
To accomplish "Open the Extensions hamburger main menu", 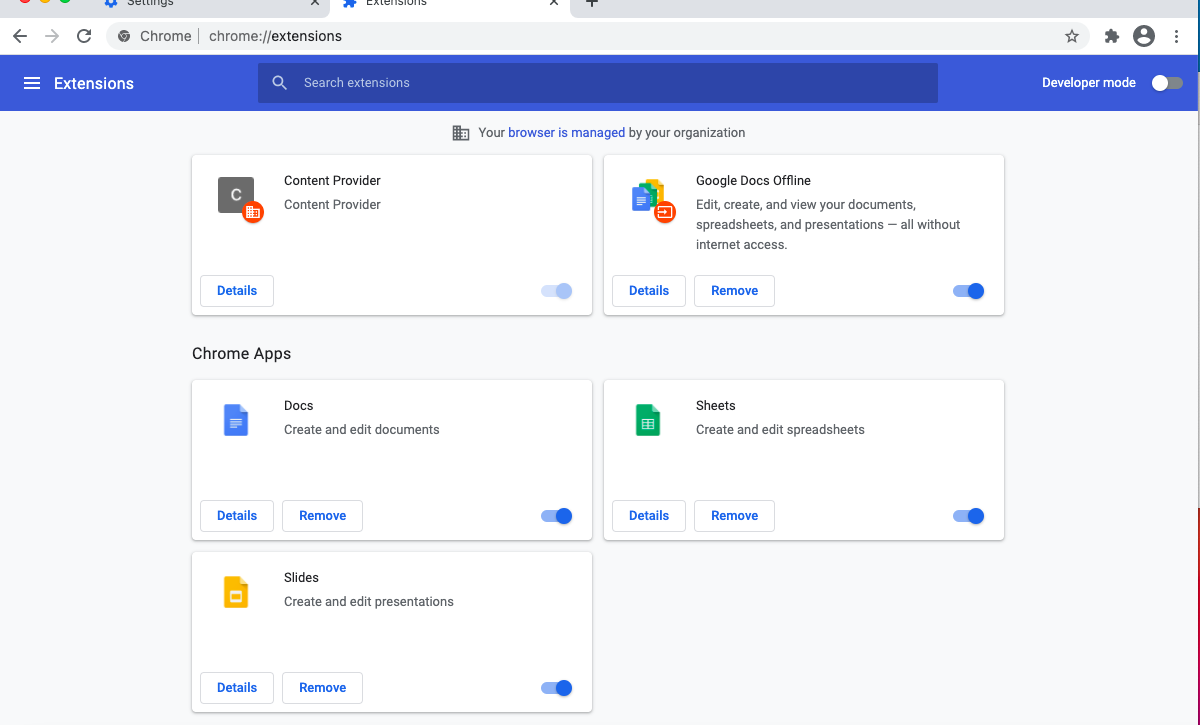I will pyautogui.click(x=32, y=83).
